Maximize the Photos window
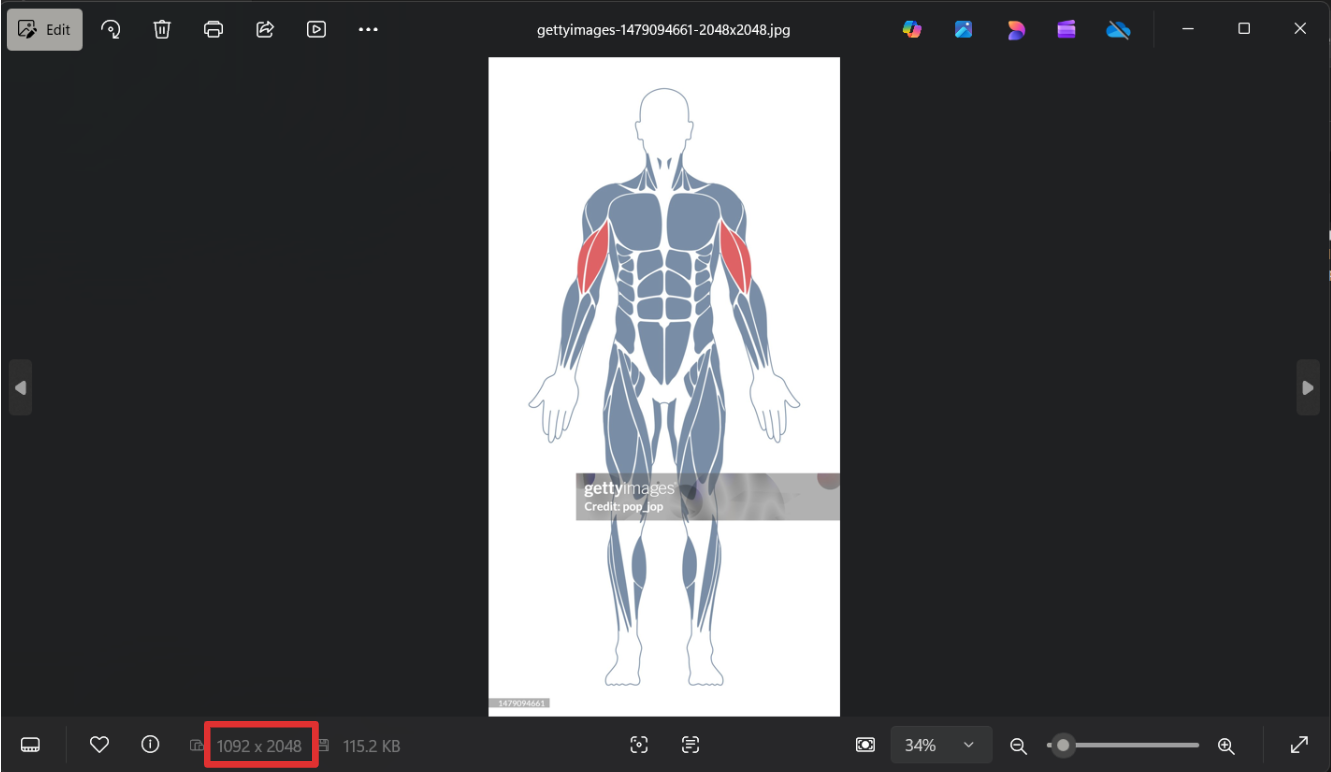Image resolution: width=1331 pixels, height=772 pixels. point(1244,29)
